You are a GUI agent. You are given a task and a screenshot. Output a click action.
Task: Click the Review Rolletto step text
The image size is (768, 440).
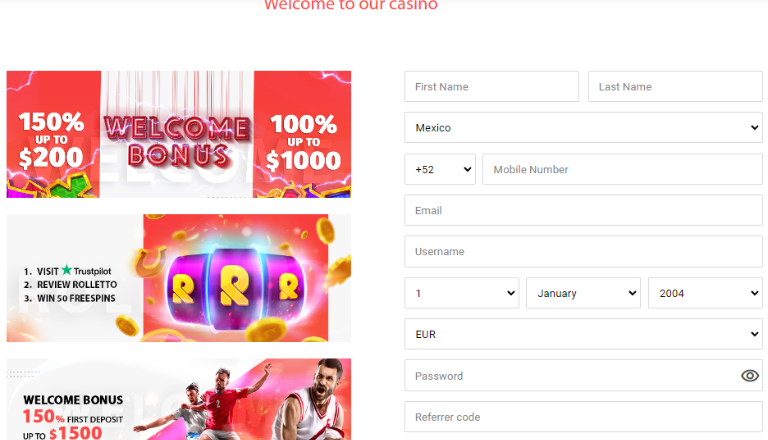[x=77, y=285]
